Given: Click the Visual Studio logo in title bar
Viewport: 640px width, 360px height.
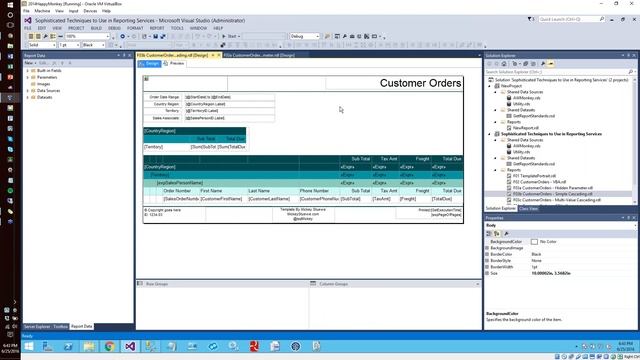Looking at the screenshot, I should tap(28, 20).
